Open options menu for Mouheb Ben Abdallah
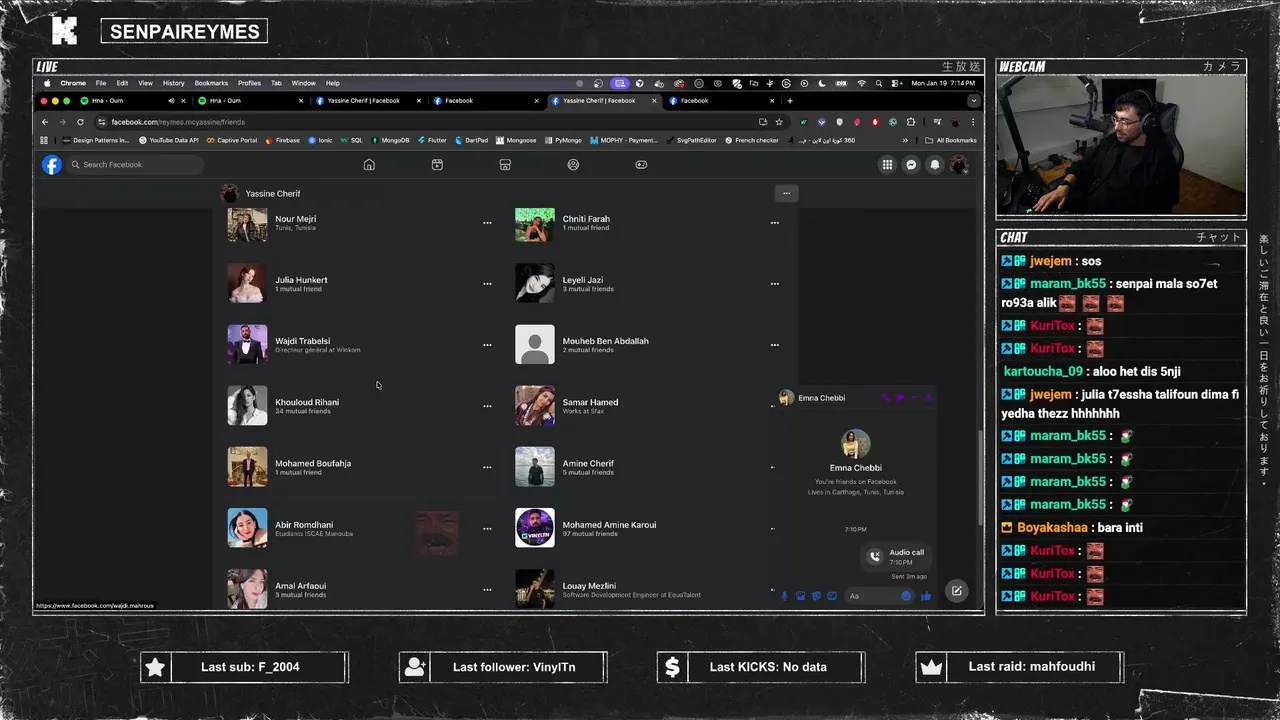This screenshot has width=1280, height=720. pos(774,345)
